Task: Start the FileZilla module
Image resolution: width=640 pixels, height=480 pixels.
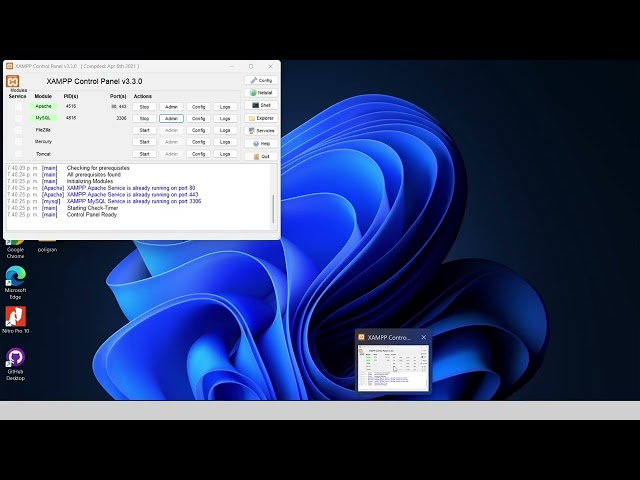Action: (x=144, y=130)
